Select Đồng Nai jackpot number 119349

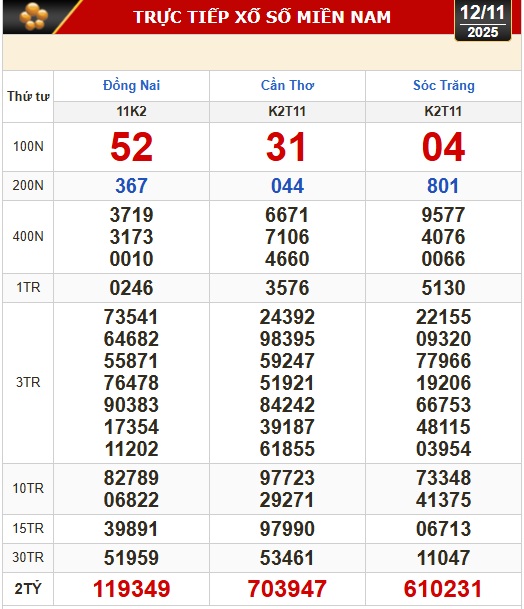tap(131, 589)
